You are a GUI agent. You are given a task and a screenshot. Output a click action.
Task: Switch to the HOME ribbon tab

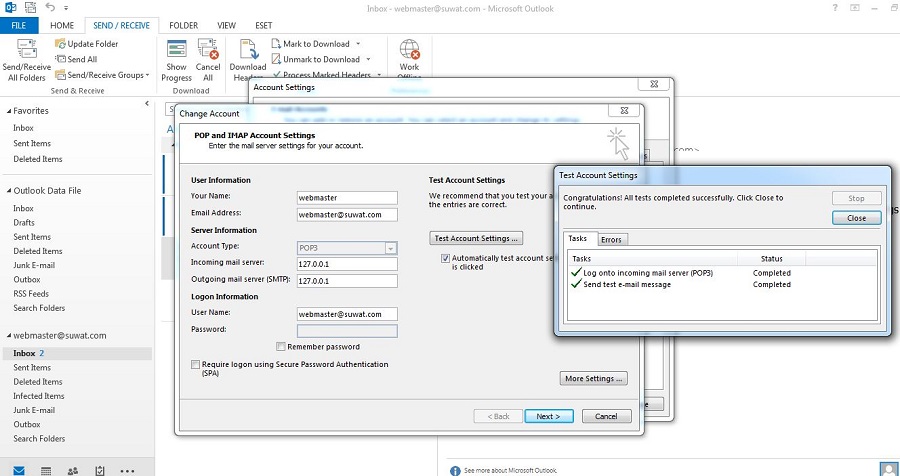62,25
